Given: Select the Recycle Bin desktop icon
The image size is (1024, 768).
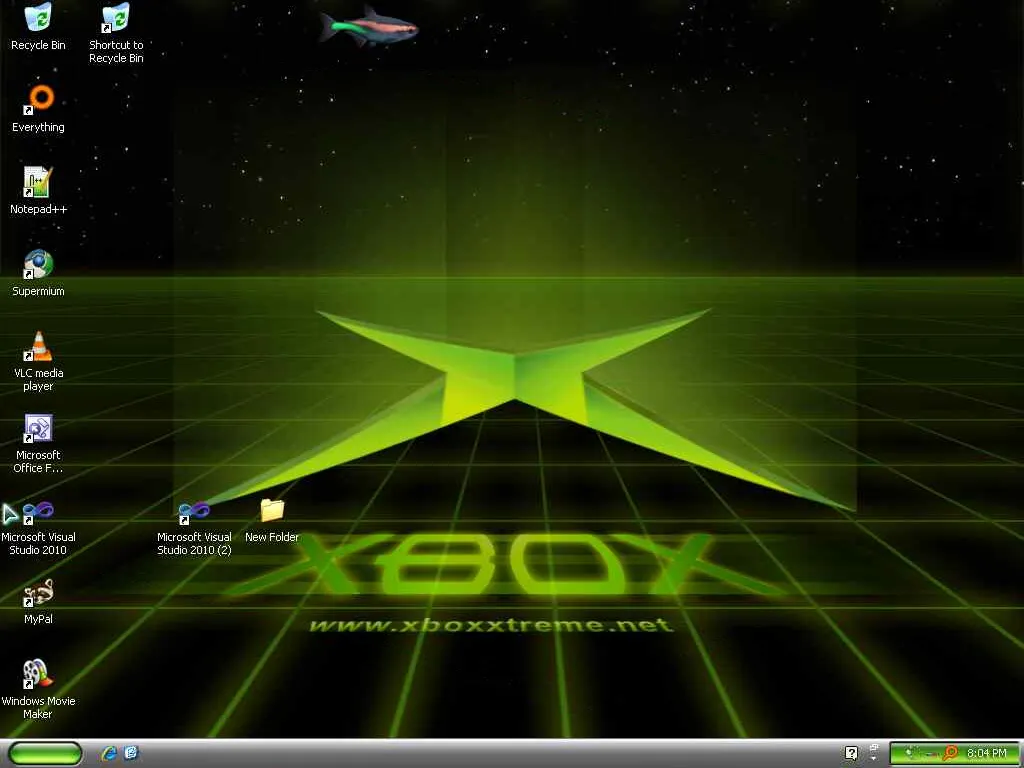Looking at the screenshot, I should coord(38,27).
